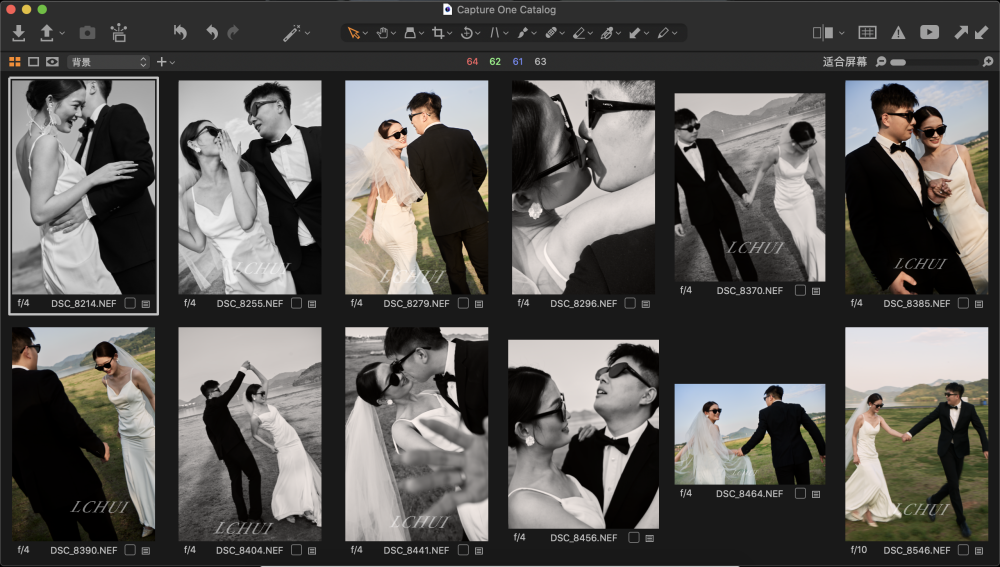
Task: Tick the checkbox for DSC_8370.NEF
Action: coord(799,291)
